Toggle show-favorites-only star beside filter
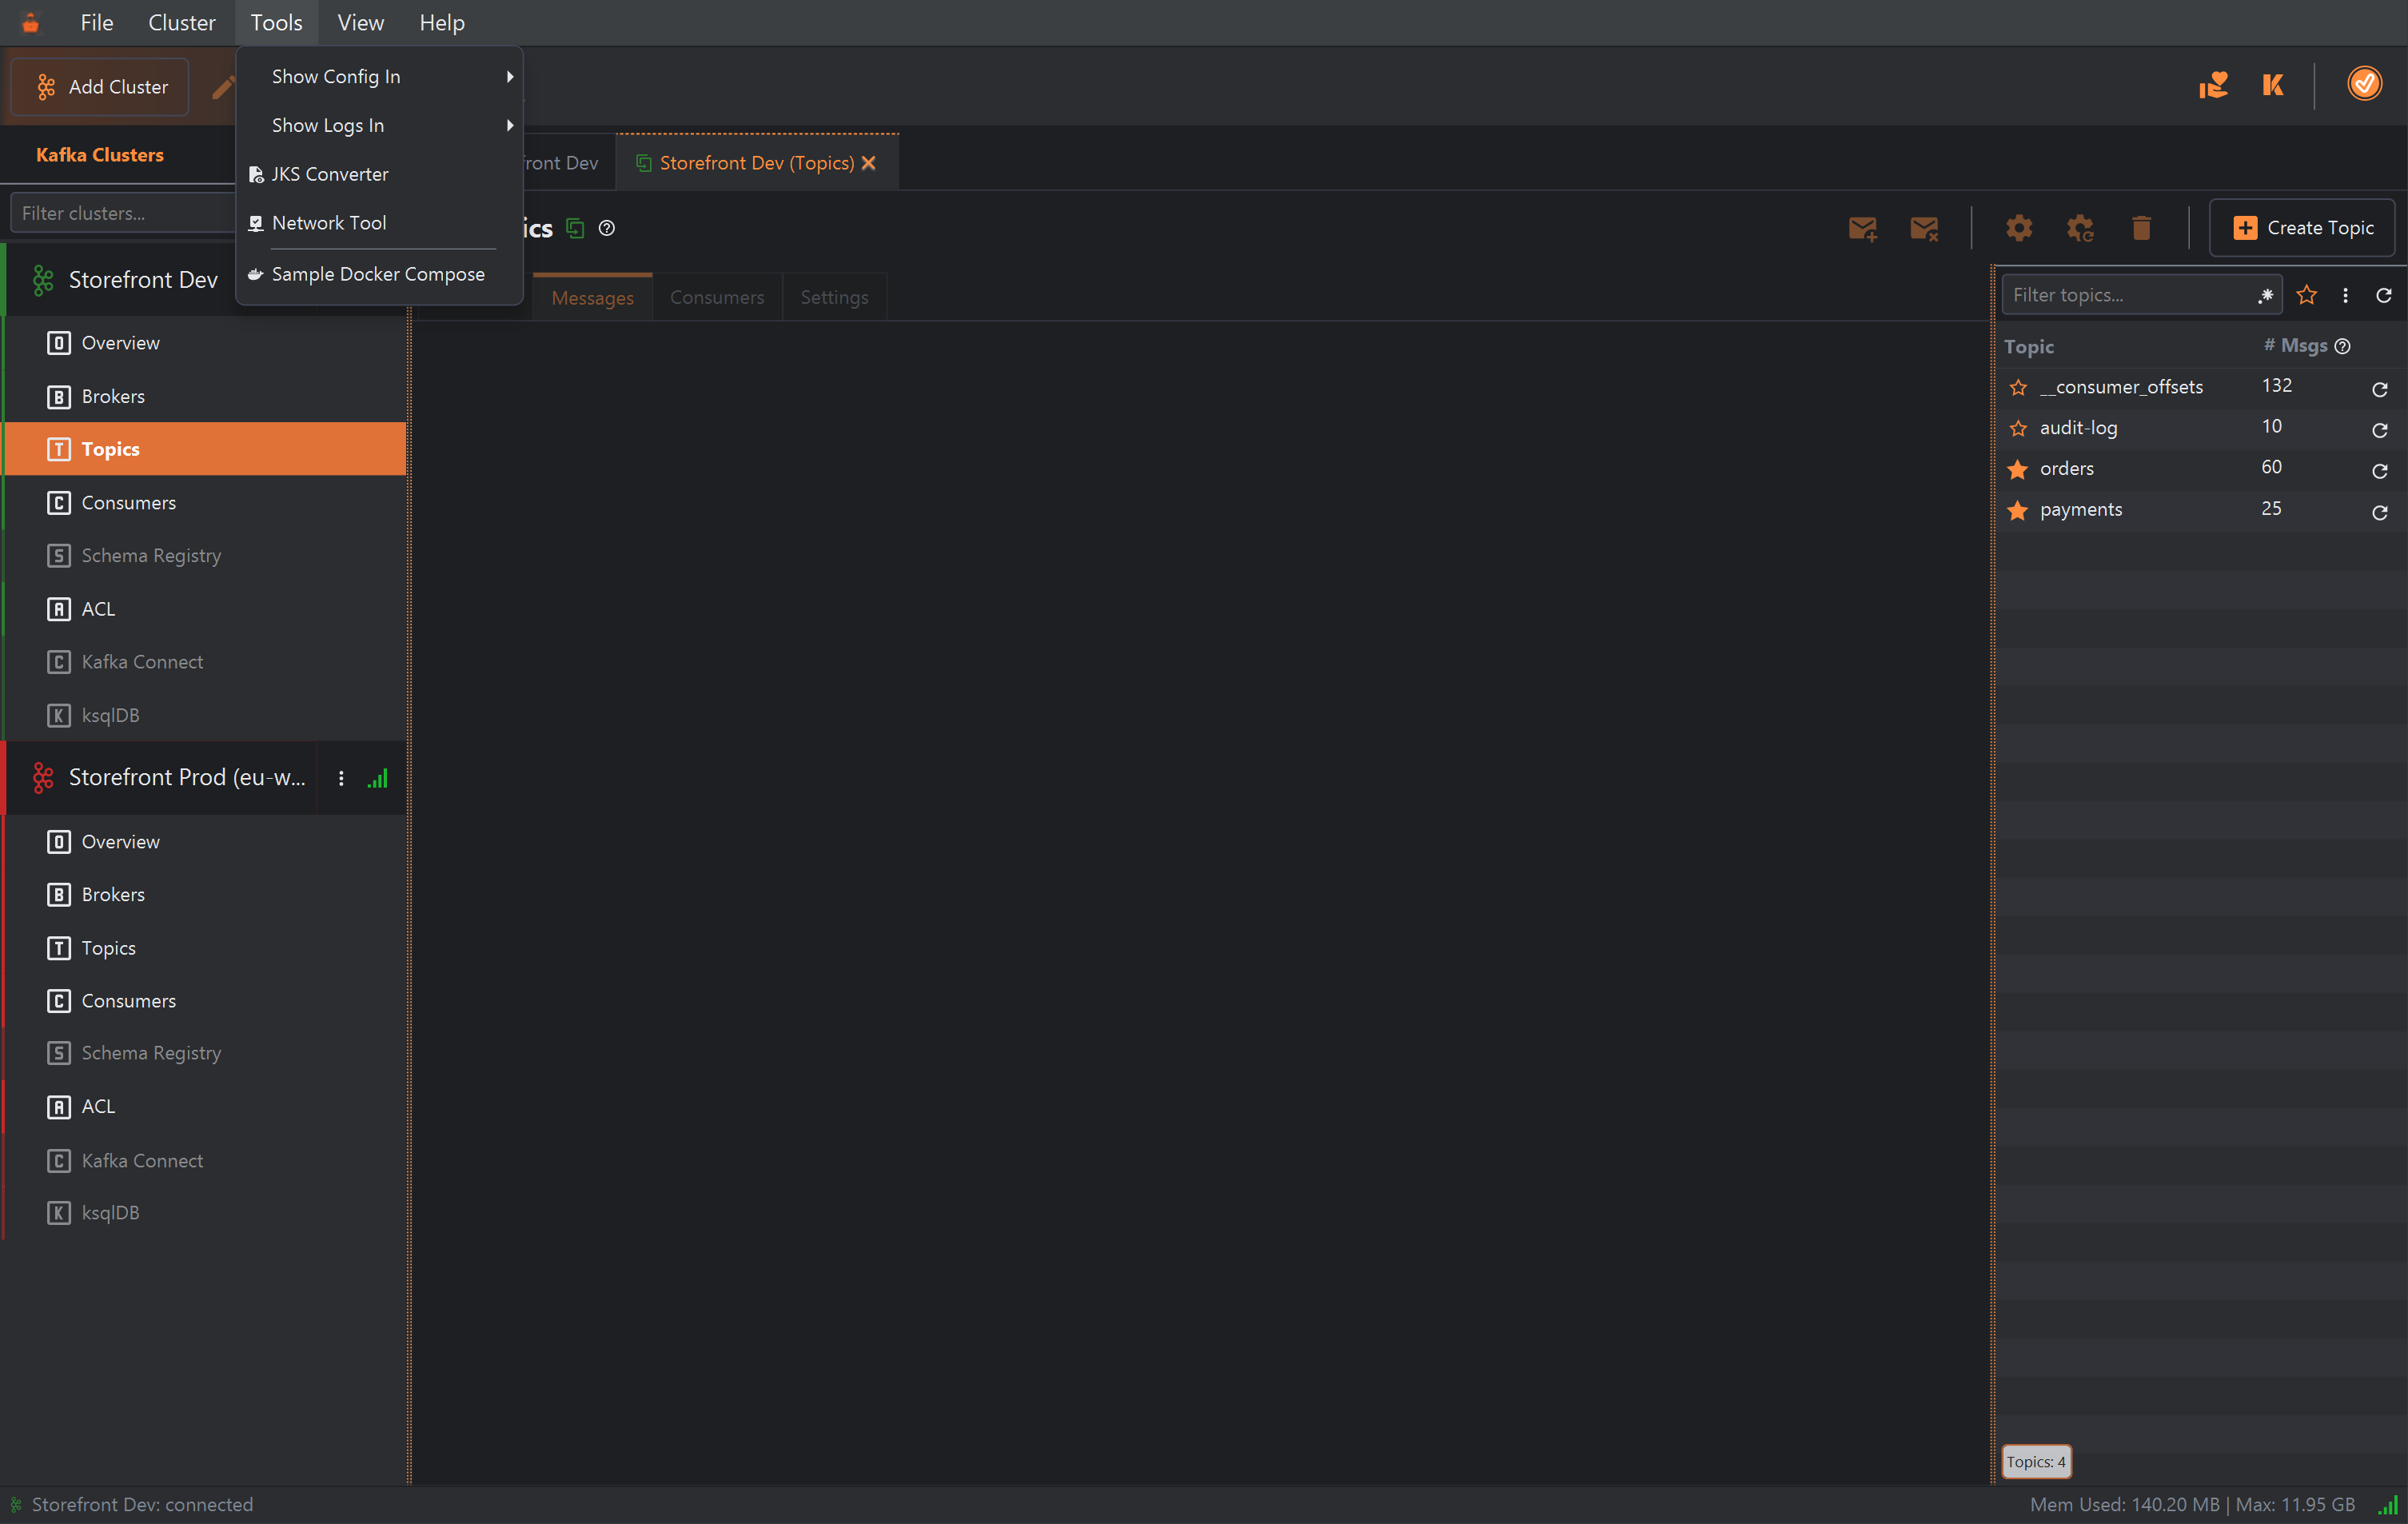The height and width of the screenshot is (1524, 2408). [2307, 295]
